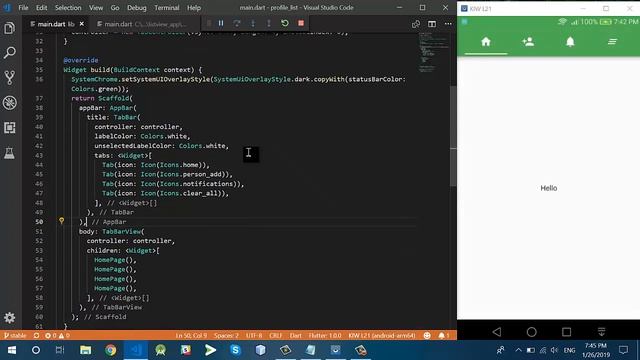Open notifications bell in status bar

(444, 336)
